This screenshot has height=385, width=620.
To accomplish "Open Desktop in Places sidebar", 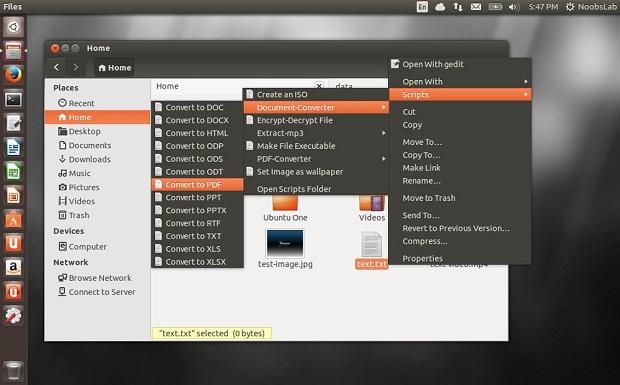I will point(97,131).
